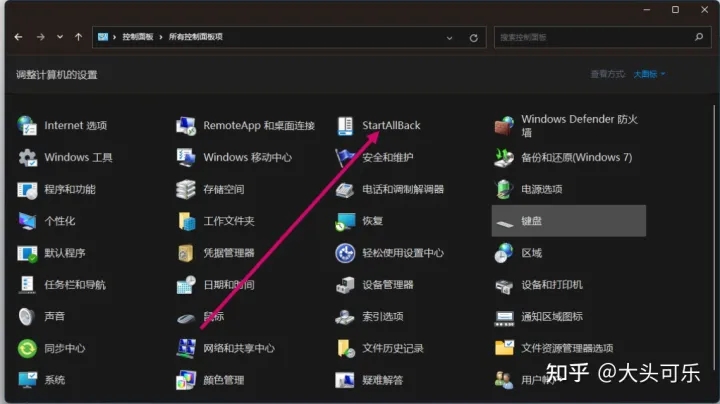The image size is (720, 404).
Task: Open 鼠标 mouse icon
Action: tap(186, 317)
